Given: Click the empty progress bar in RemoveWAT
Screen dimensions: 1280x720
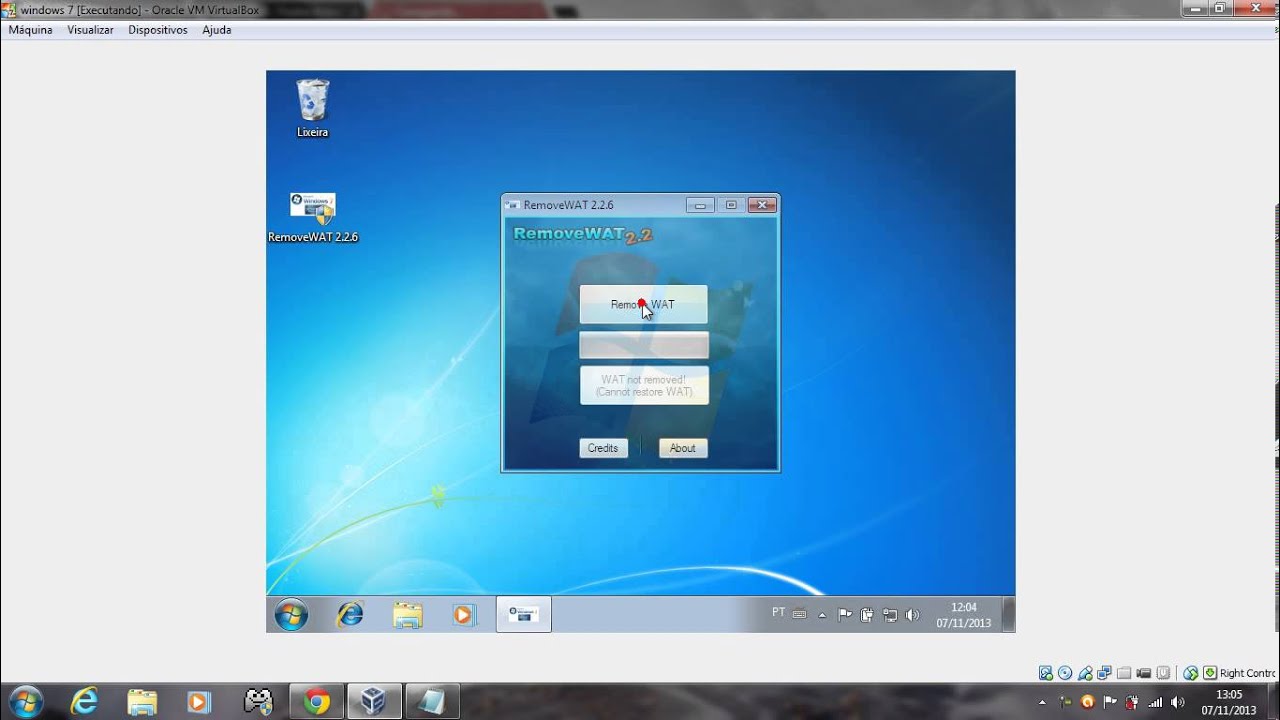Looking at the screenshot, I should click(644, 346).
